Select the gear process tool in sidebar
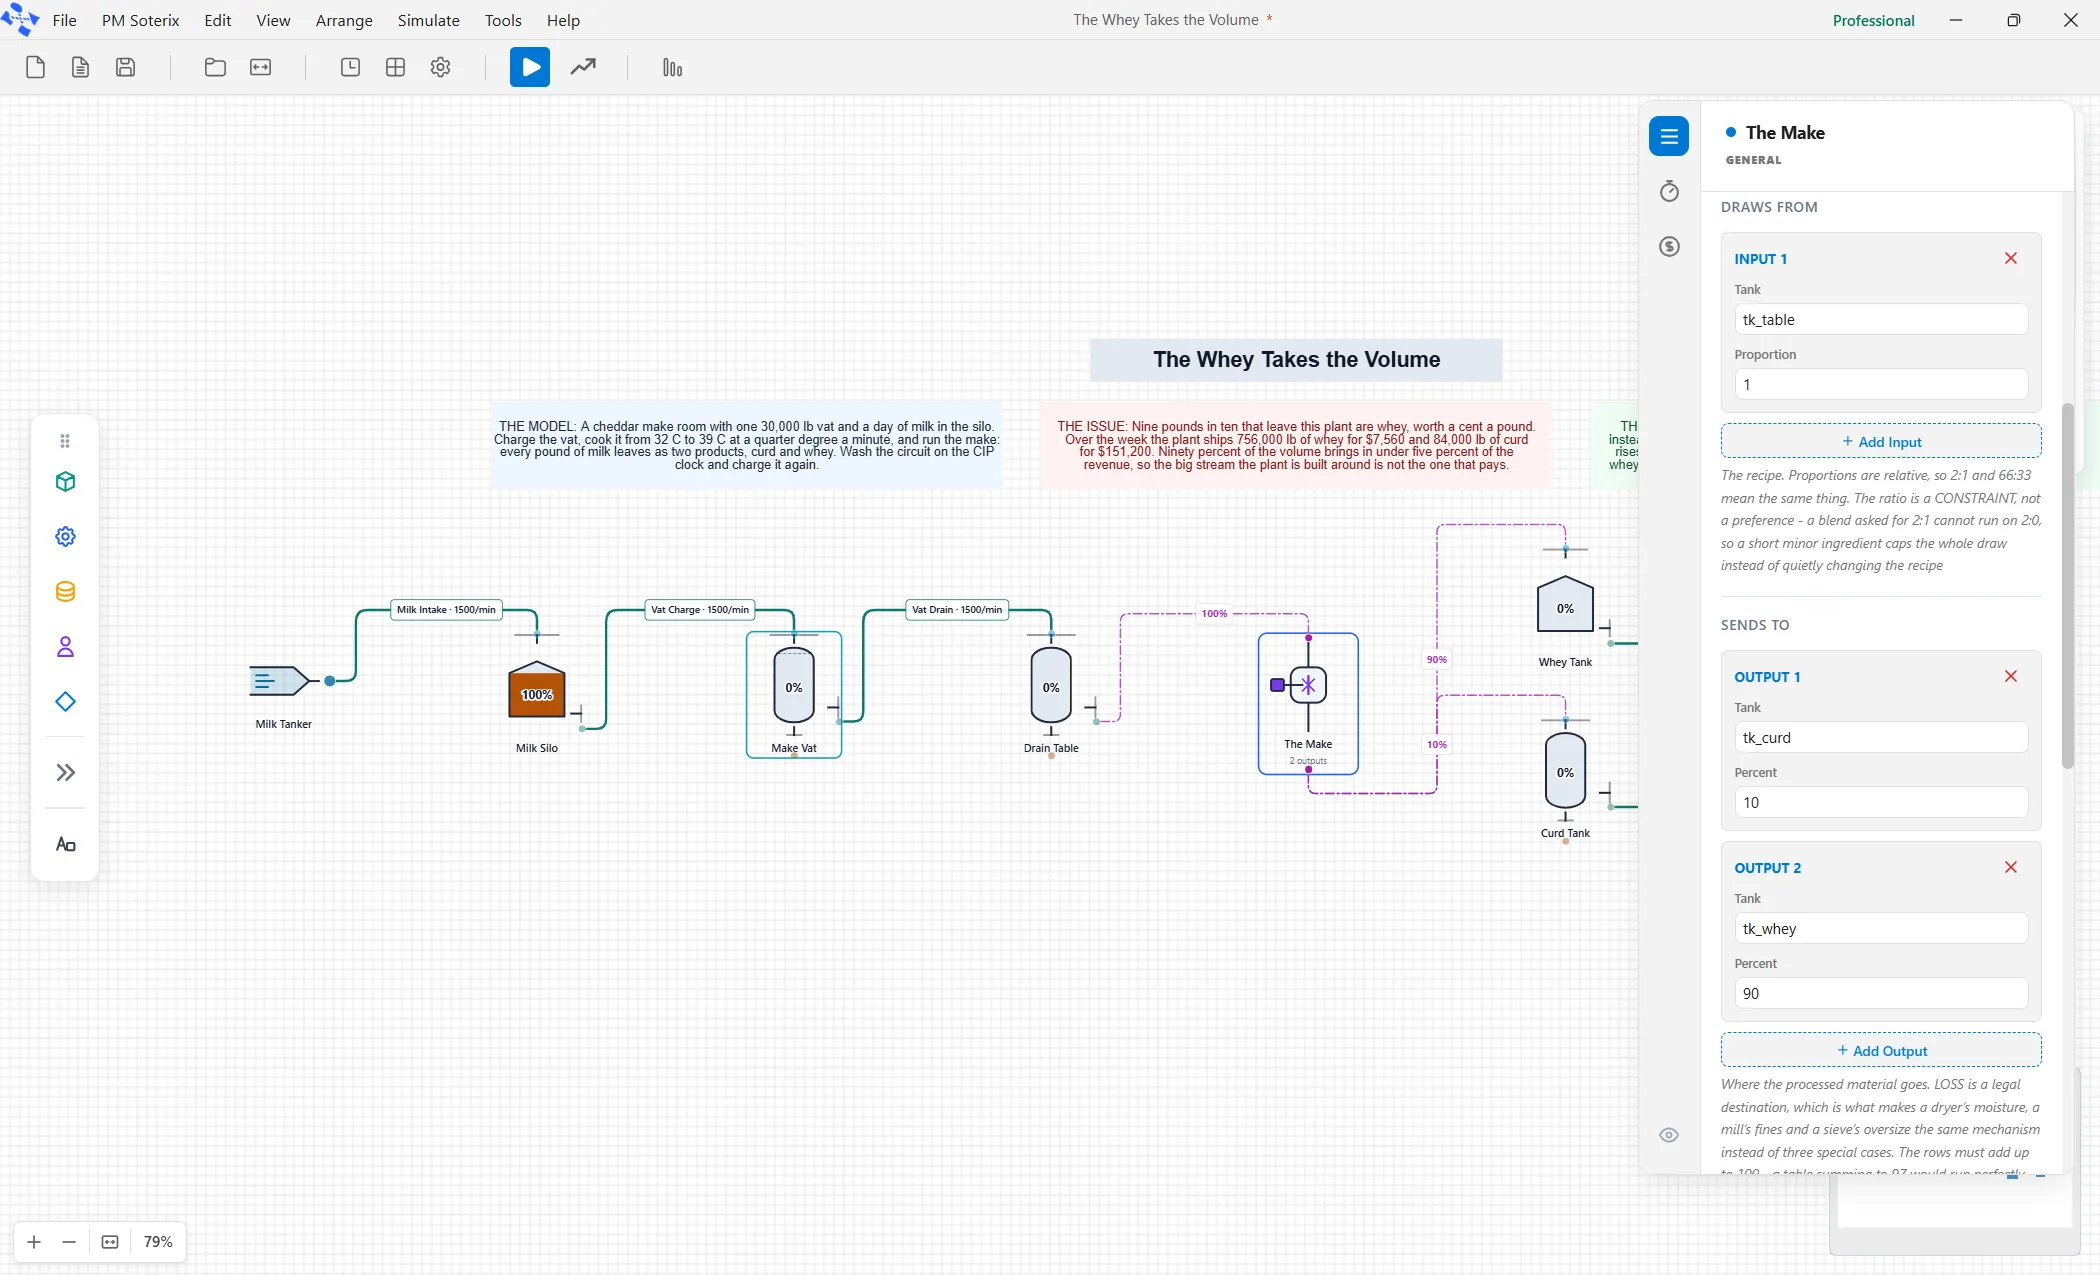The height and width of the screenshot is (1275, 2100). tap(65, 536)
